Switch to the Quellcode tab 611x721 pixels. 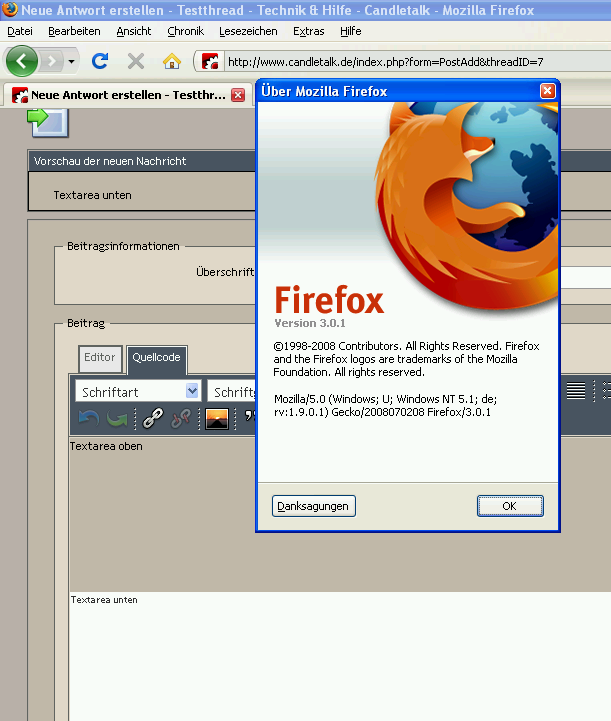click(156, 358)
